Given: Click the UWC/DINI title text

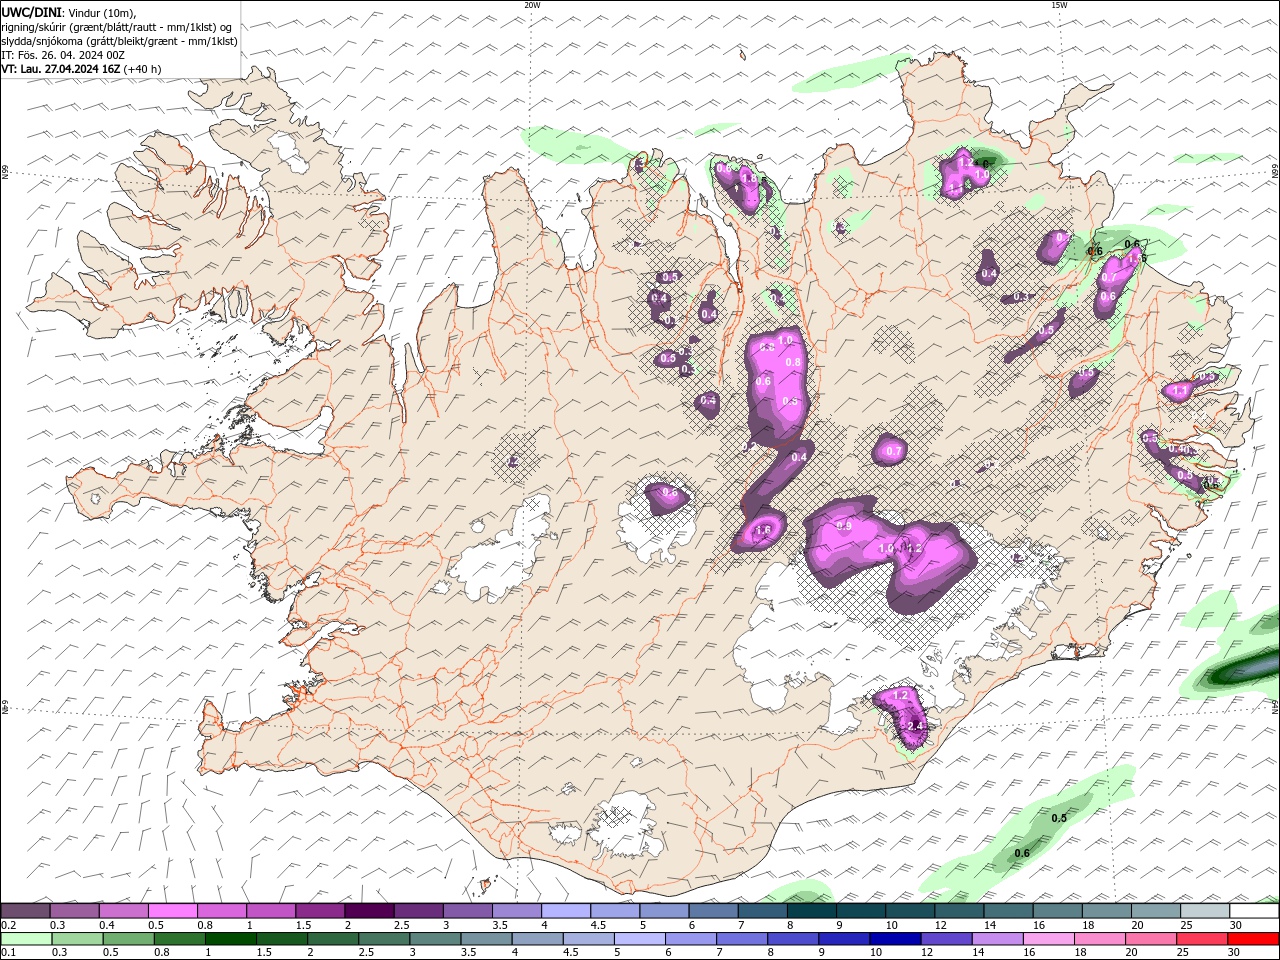Looking at the screenshot, I should tap(30, 11).
